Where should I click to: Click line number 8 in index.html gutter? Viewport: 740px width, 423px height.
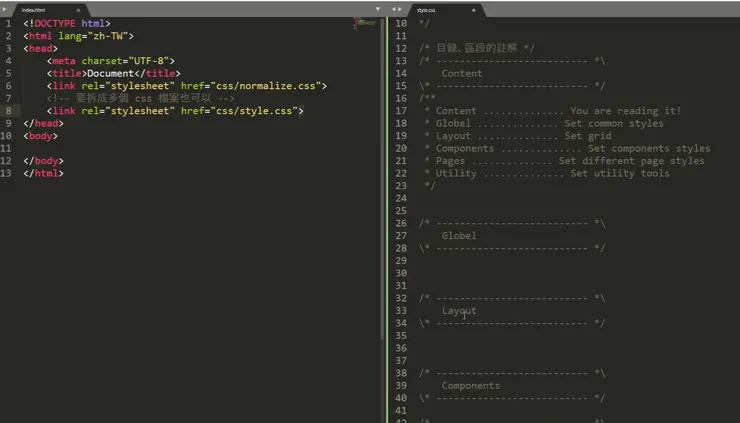pyautogui.click(x=7, y=111)
